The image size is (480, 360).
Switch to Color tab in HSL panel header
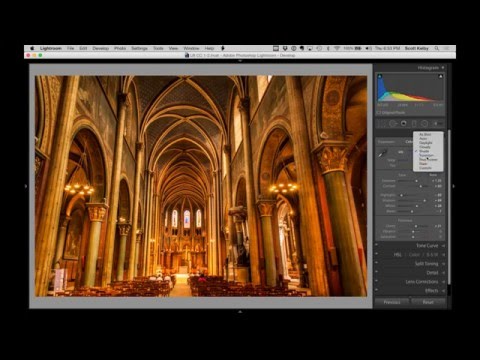click(414, 255)
